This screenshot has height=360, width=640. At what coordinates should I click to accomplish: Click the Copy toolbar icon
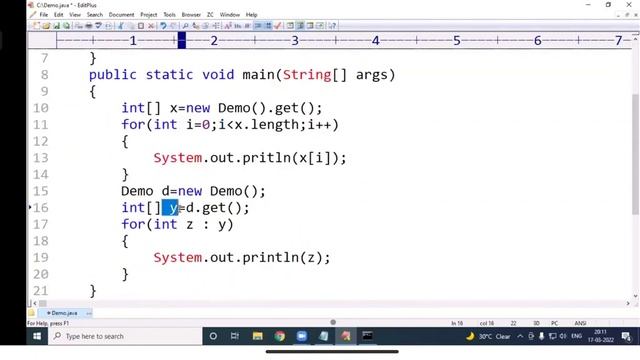tap(131, 26)
